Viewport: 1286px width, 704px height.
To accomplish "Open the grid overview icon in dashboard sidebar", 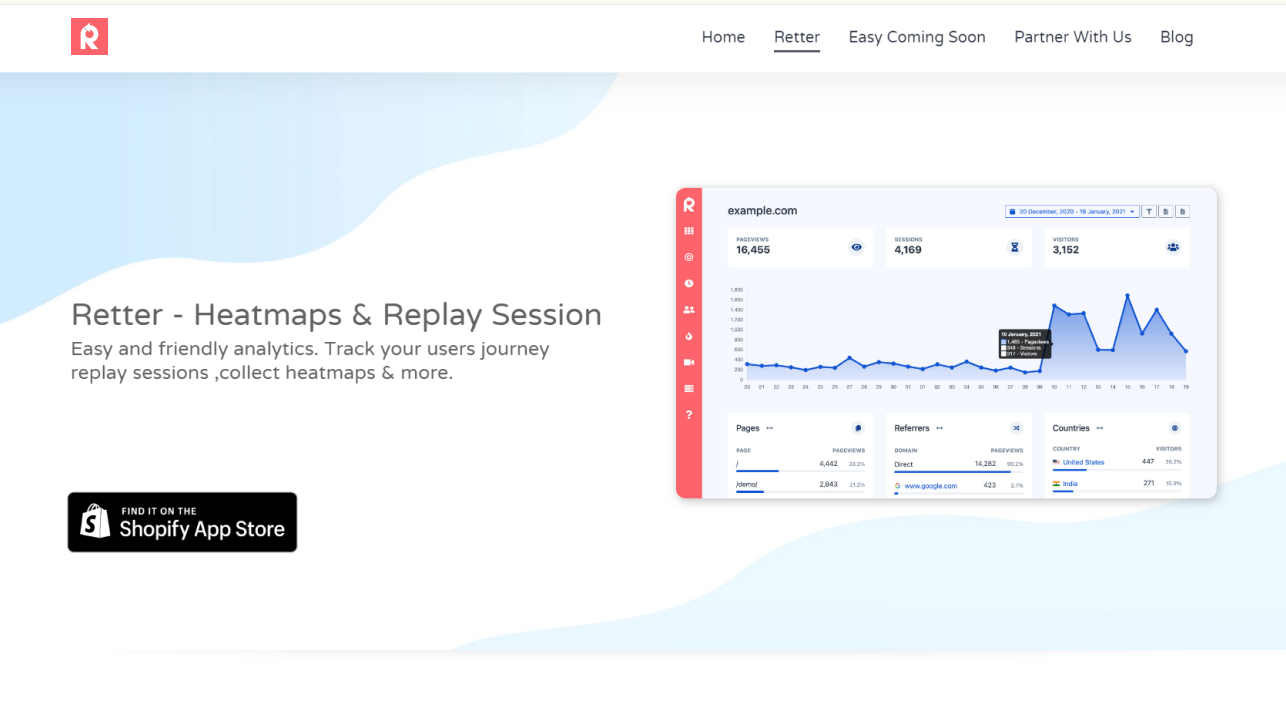I will (x=689, y=231).
